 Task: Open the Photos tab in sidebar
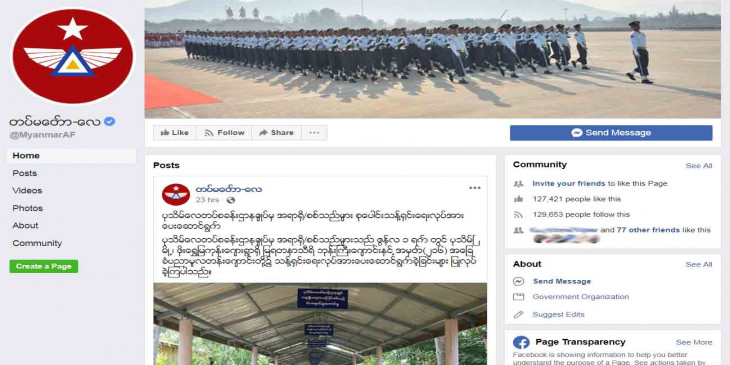tap(27, 208)
